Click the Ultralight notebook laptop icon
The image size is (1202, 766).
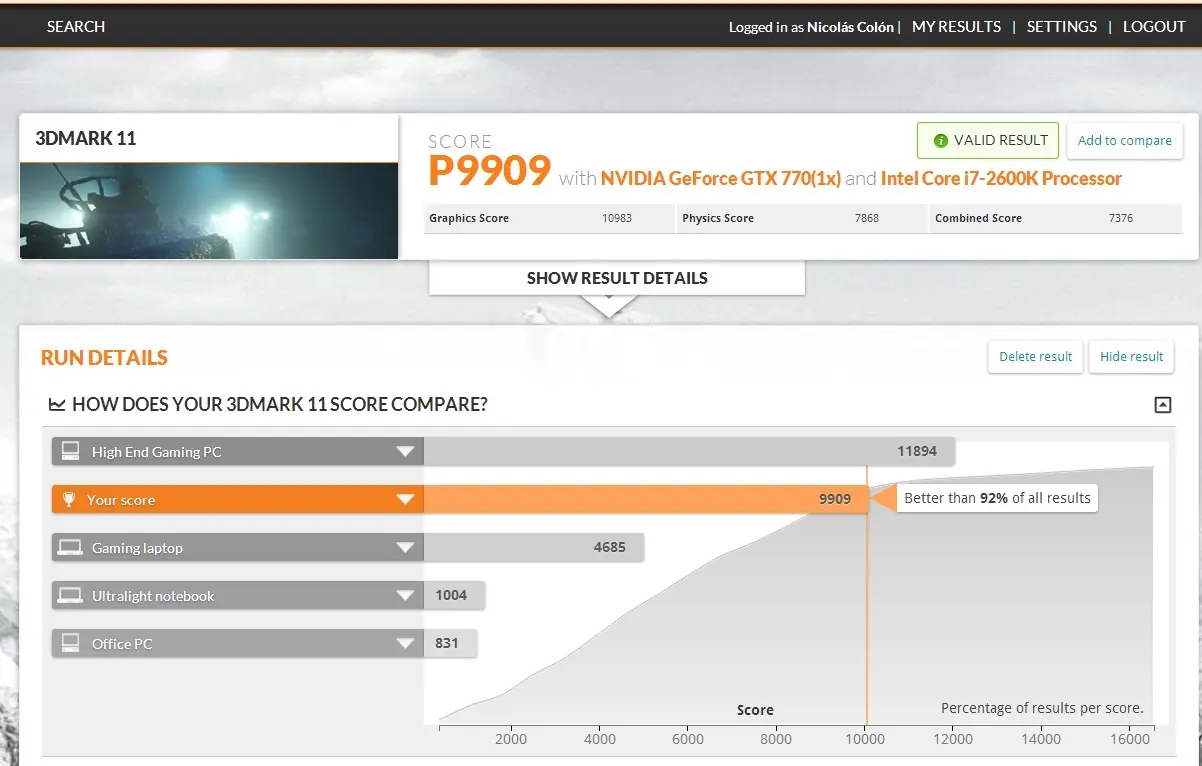click(70, 595)
